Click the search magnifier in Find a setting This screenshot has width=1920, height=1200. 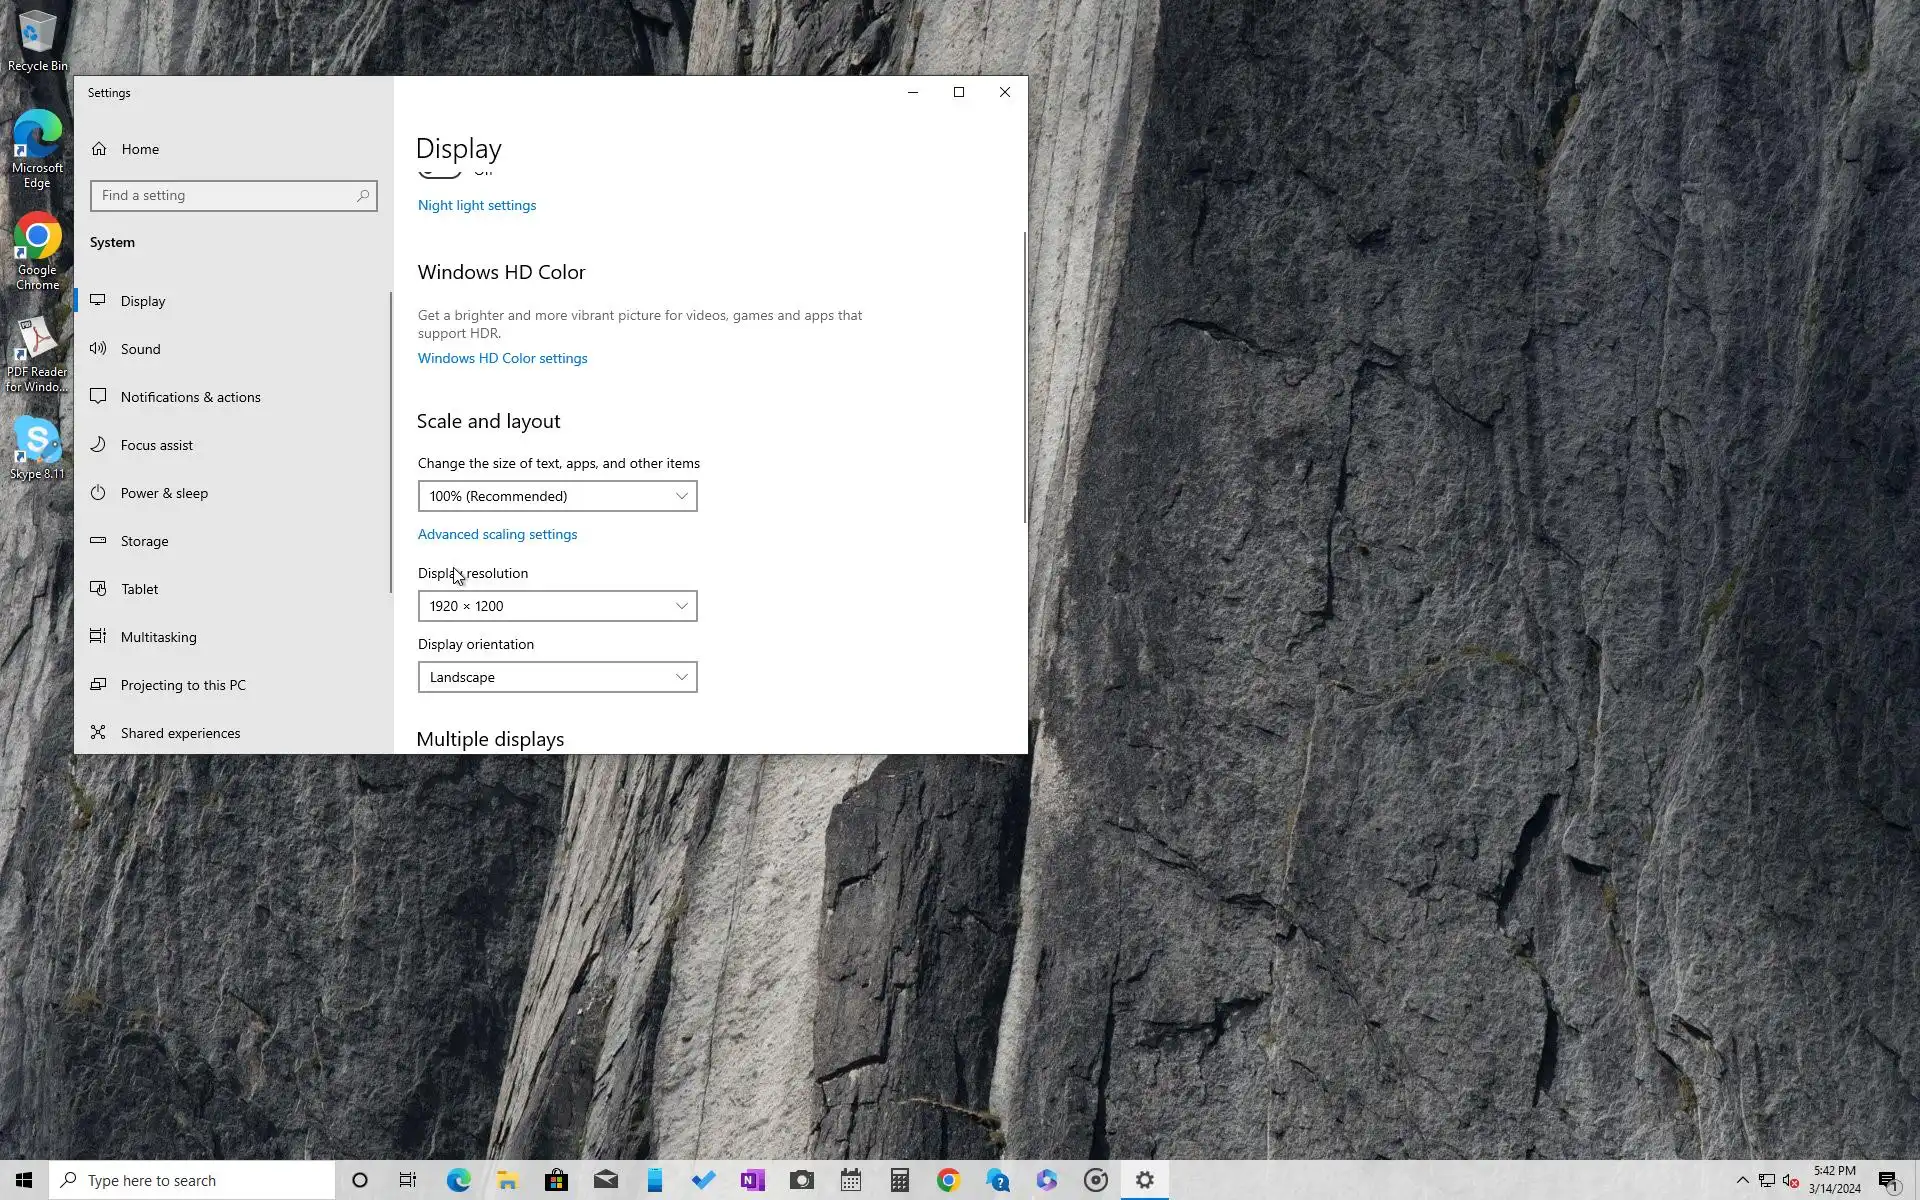pos(363,196)
